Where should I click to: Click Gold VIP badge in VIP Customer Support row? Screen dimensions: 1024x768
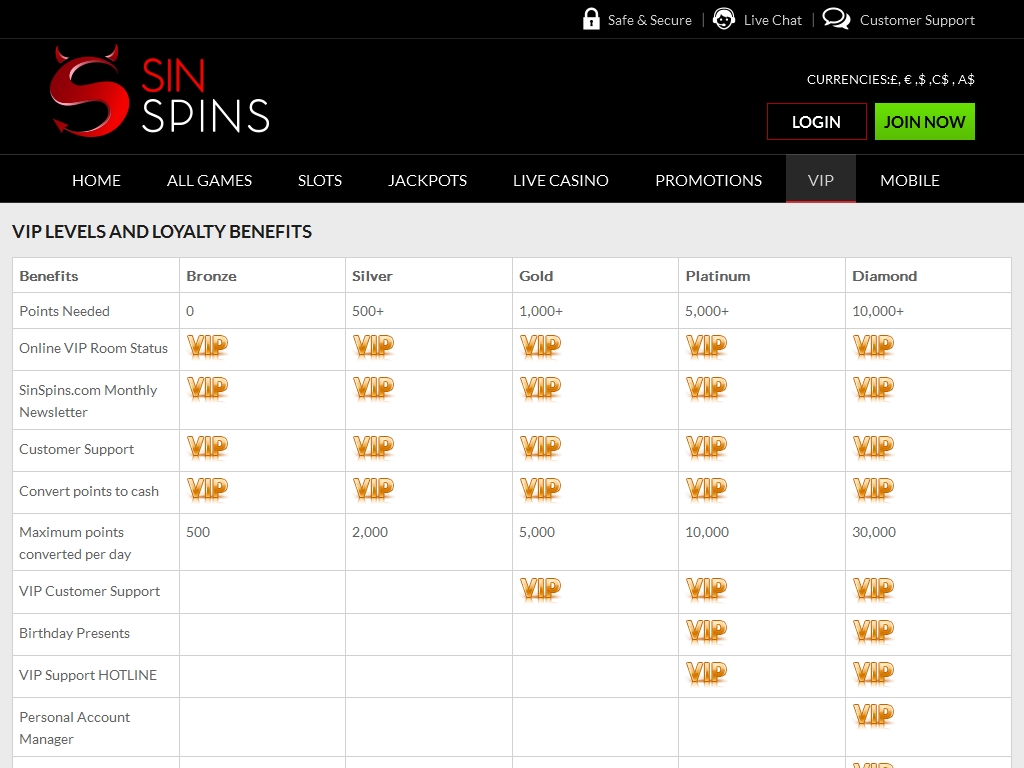pyautogui.click(x=540, y=590)
